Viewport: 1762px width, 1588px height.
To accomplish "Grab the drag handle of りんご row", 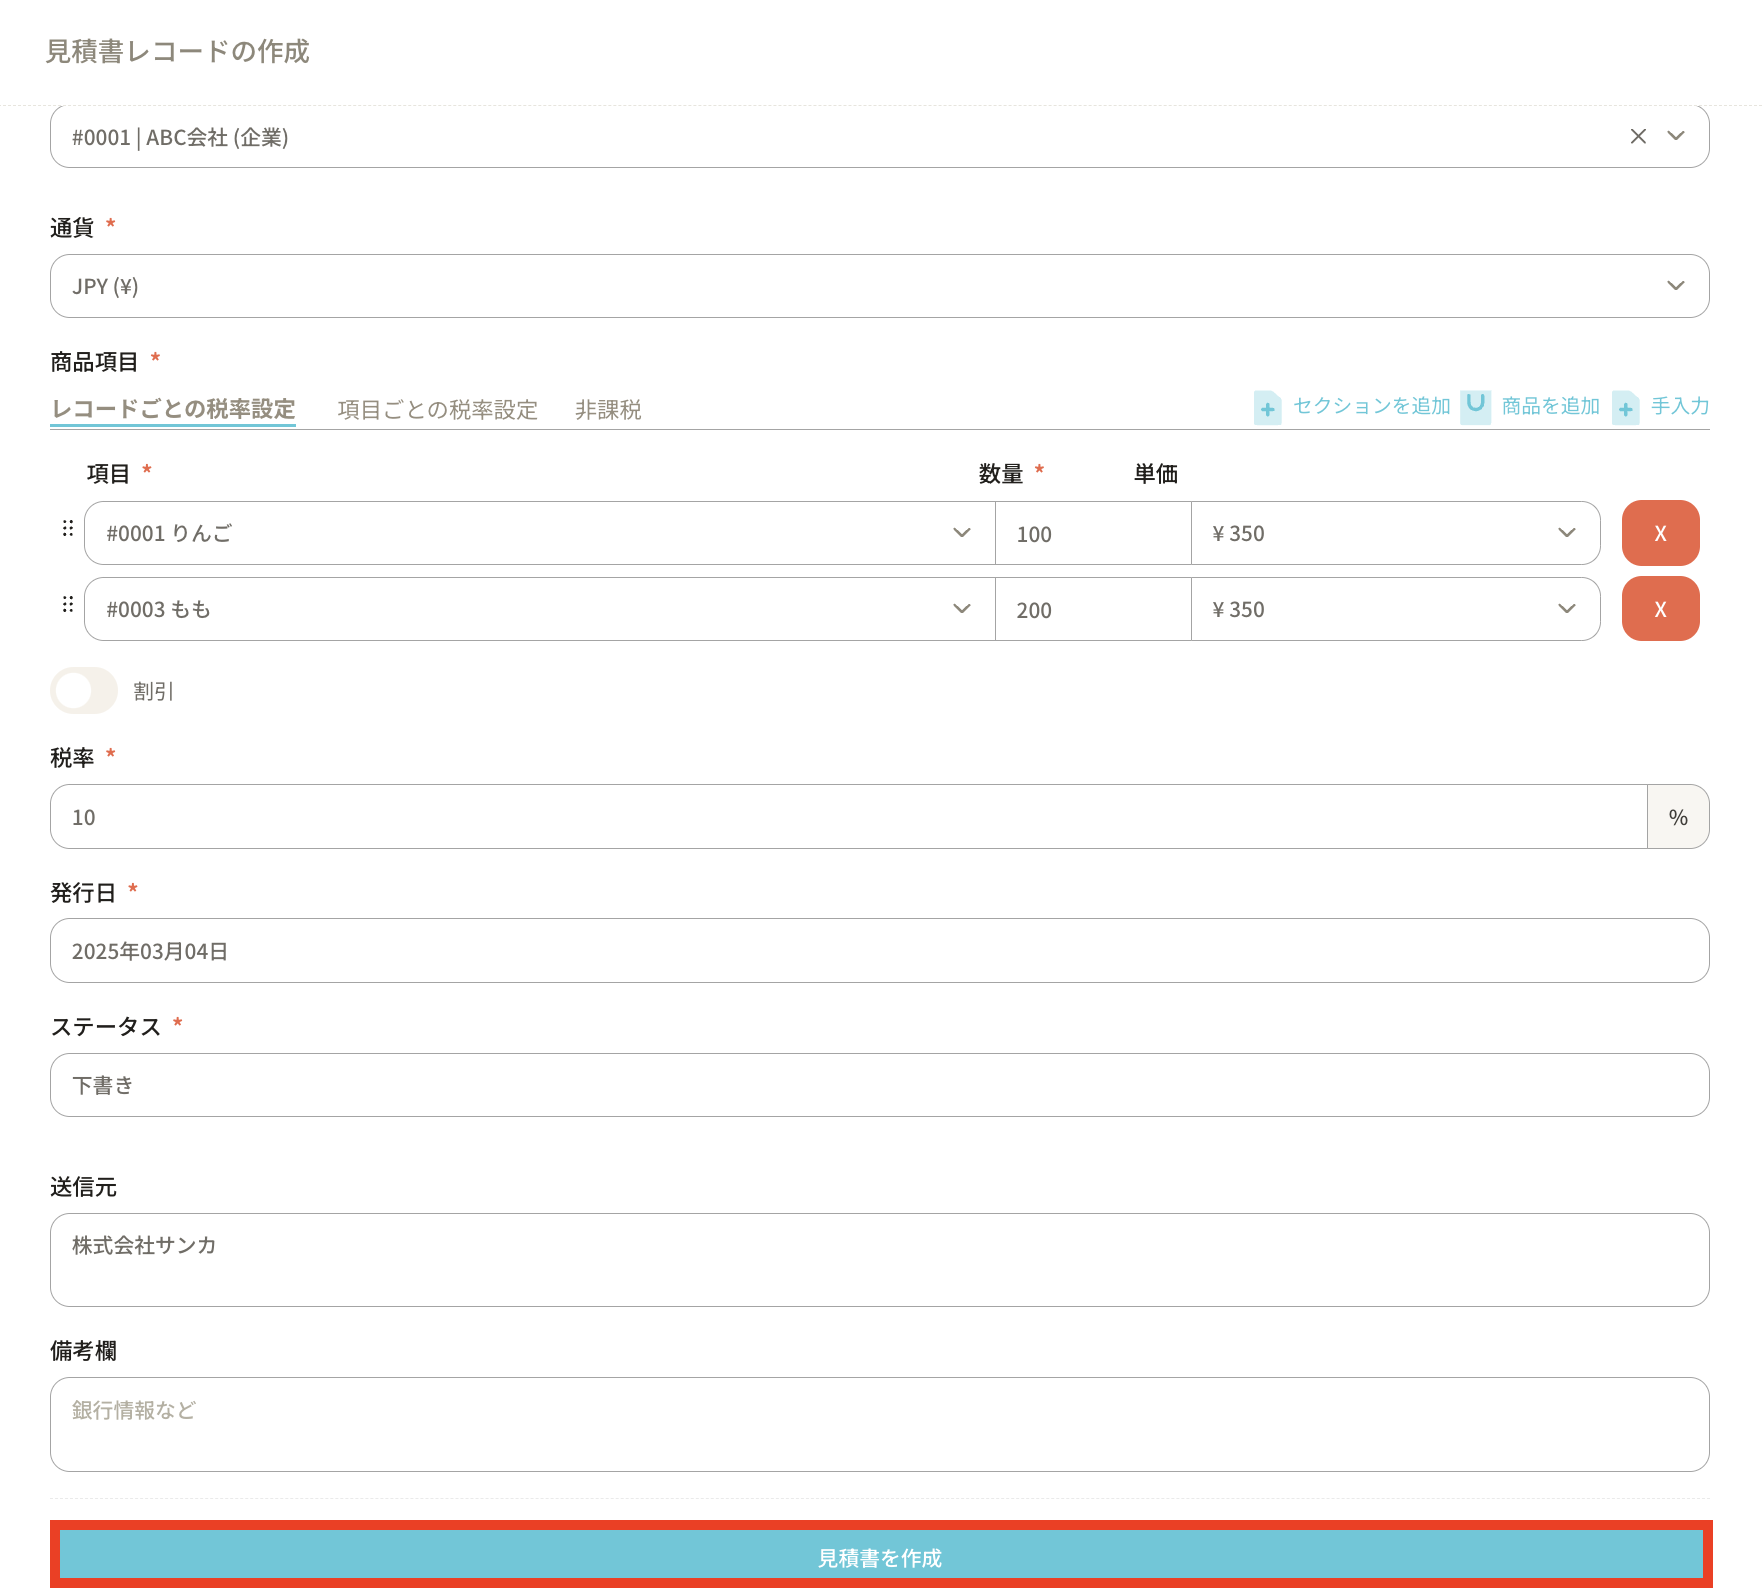I will pos(68,528).
